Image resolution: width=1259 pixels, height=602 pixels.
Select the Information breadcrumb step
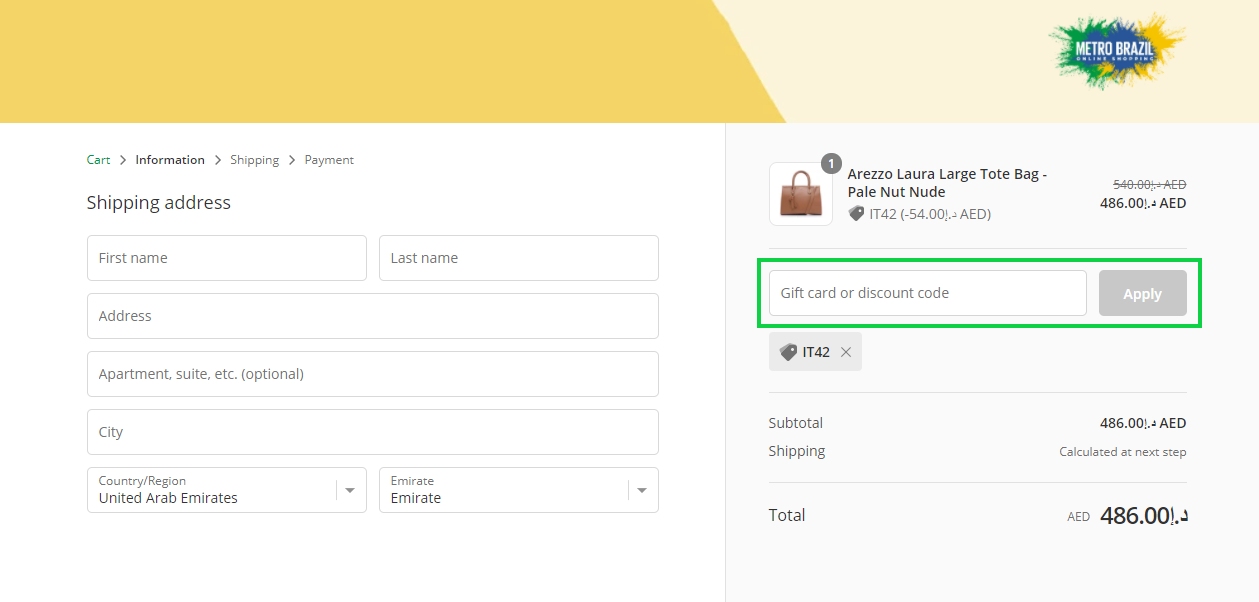[x=170, y=159]
